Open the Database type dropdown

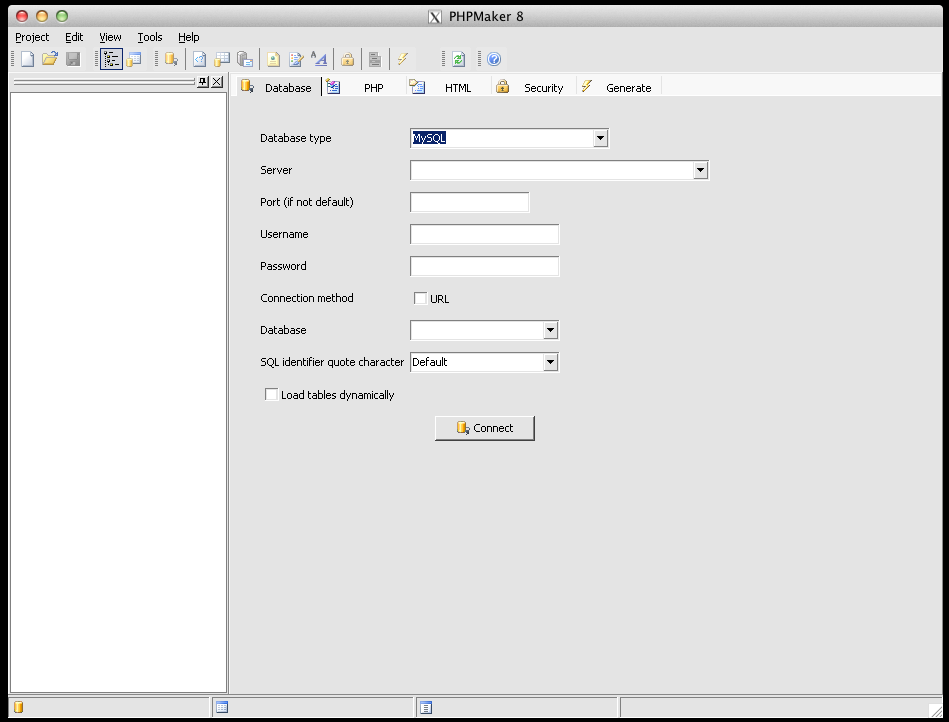click(x=600, y=138)
